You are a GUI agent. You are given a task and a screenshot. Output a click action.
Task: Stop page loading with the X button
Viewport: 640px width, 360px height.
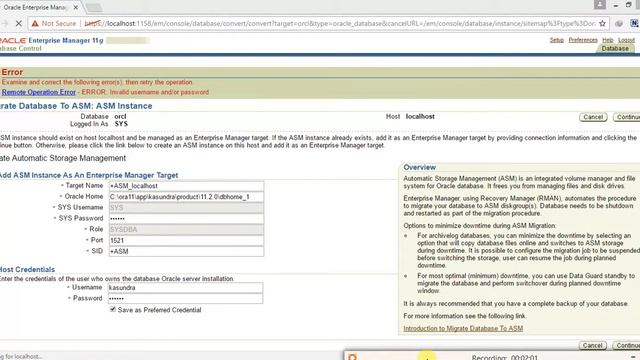coord(18,24)
